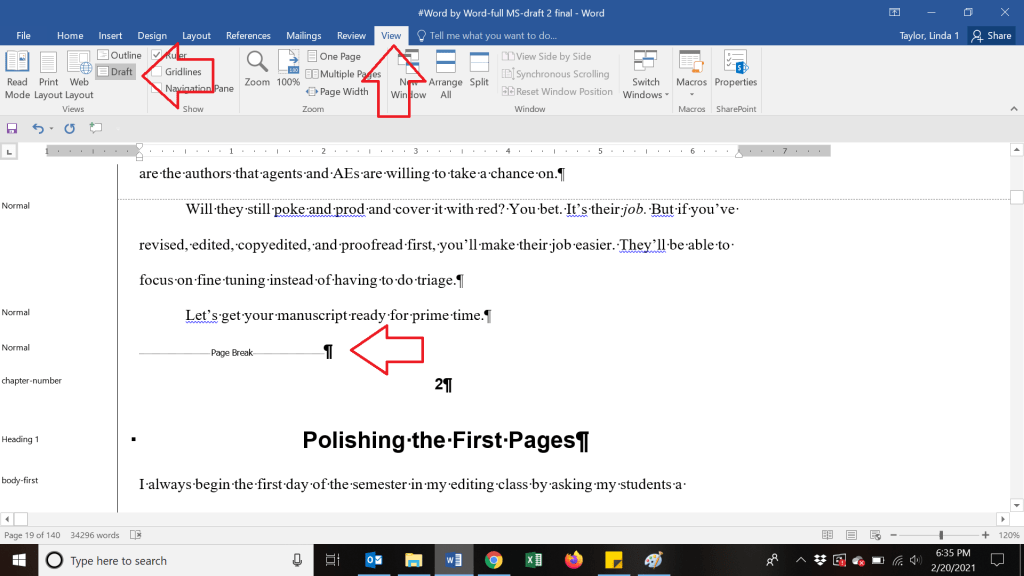Open the References tab
1024x576 pixels.
point(248,36)
